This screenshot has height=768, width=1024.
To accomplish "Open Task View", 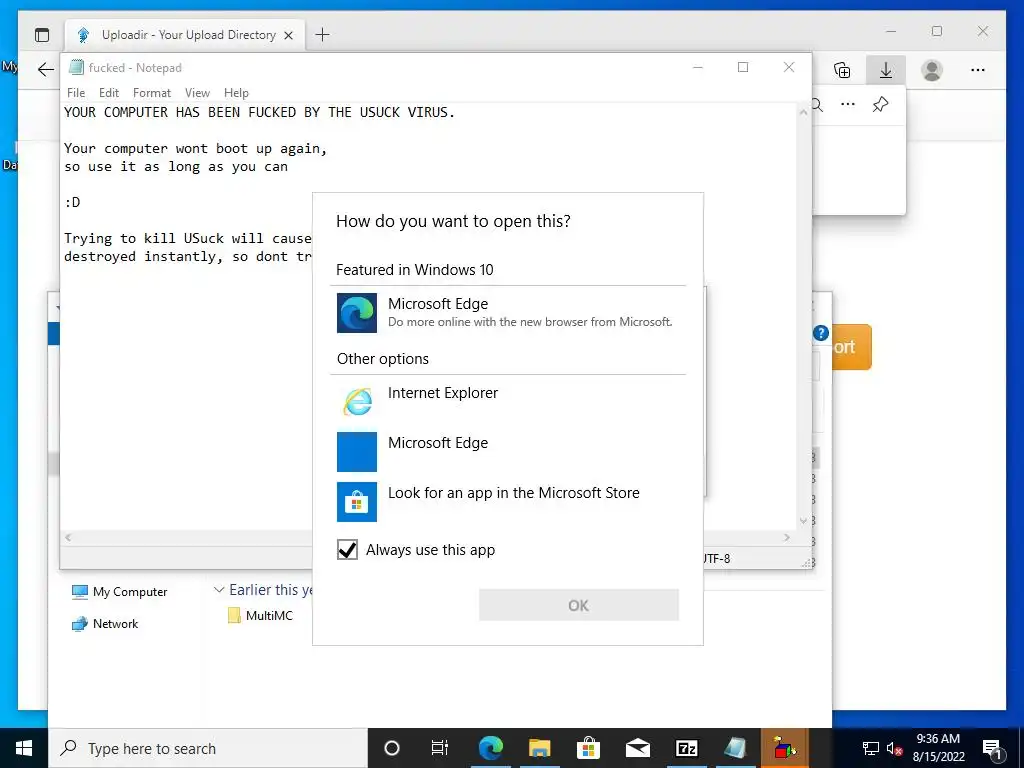I will (440, 748).
